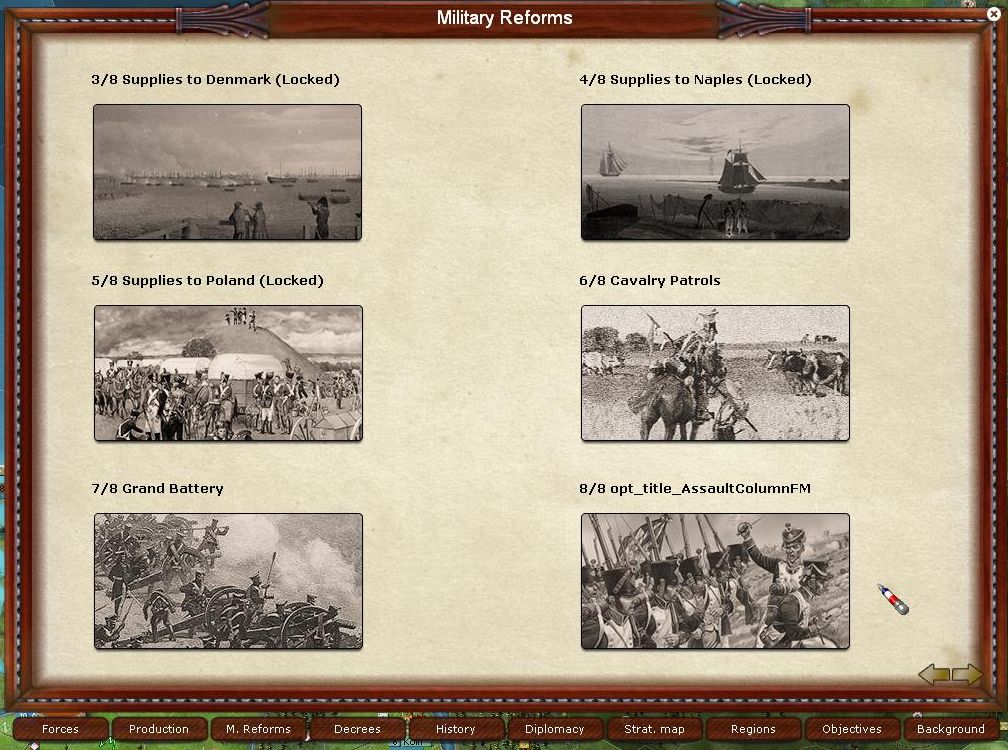
Task: Switch to the Production tab
Action: tap(159, 729)
